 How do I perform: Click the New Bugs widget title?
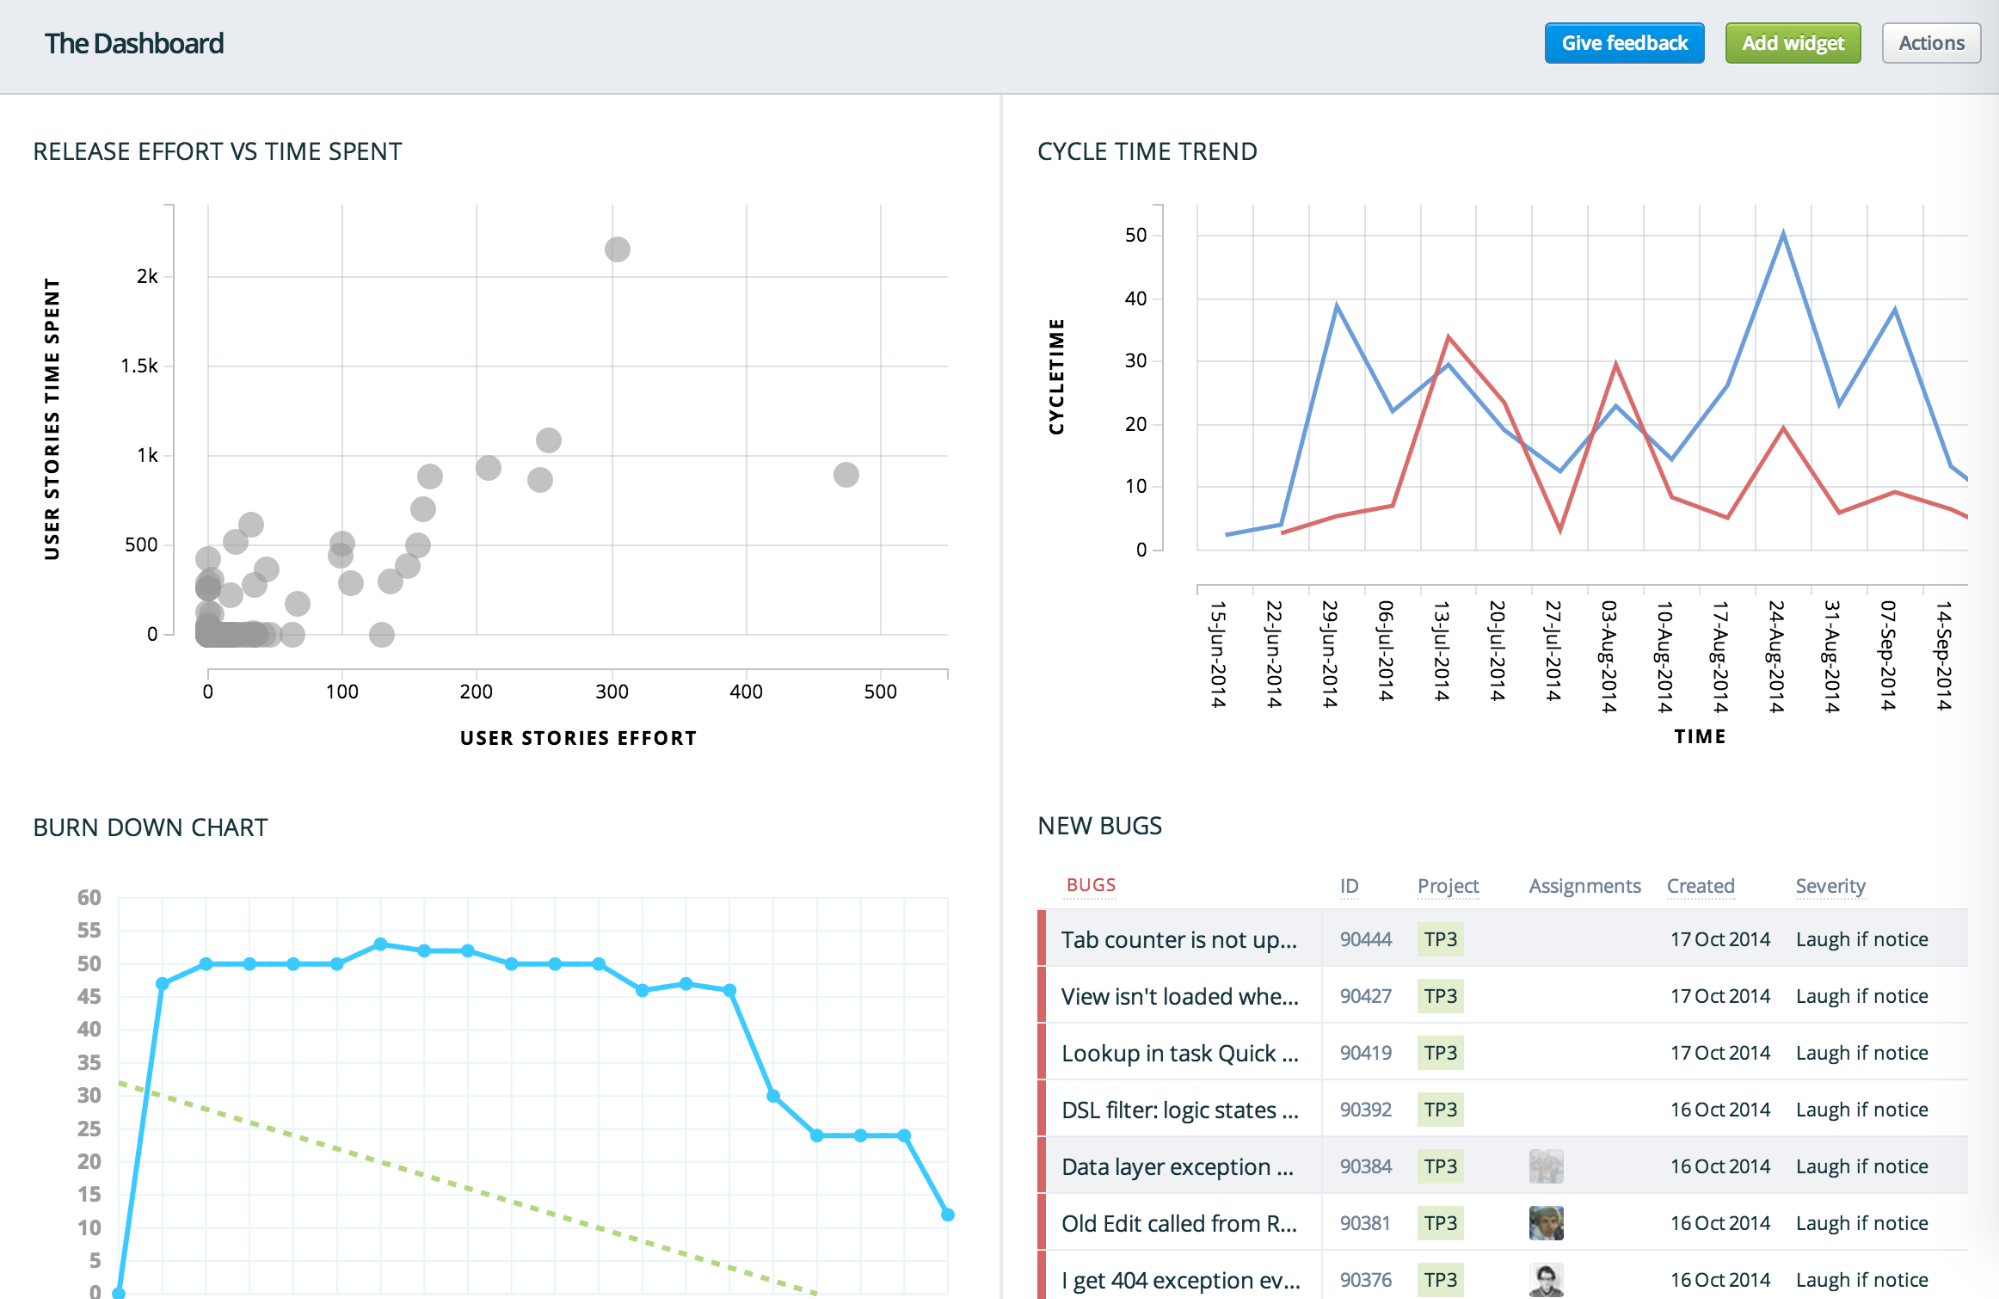coord(1099,826)
